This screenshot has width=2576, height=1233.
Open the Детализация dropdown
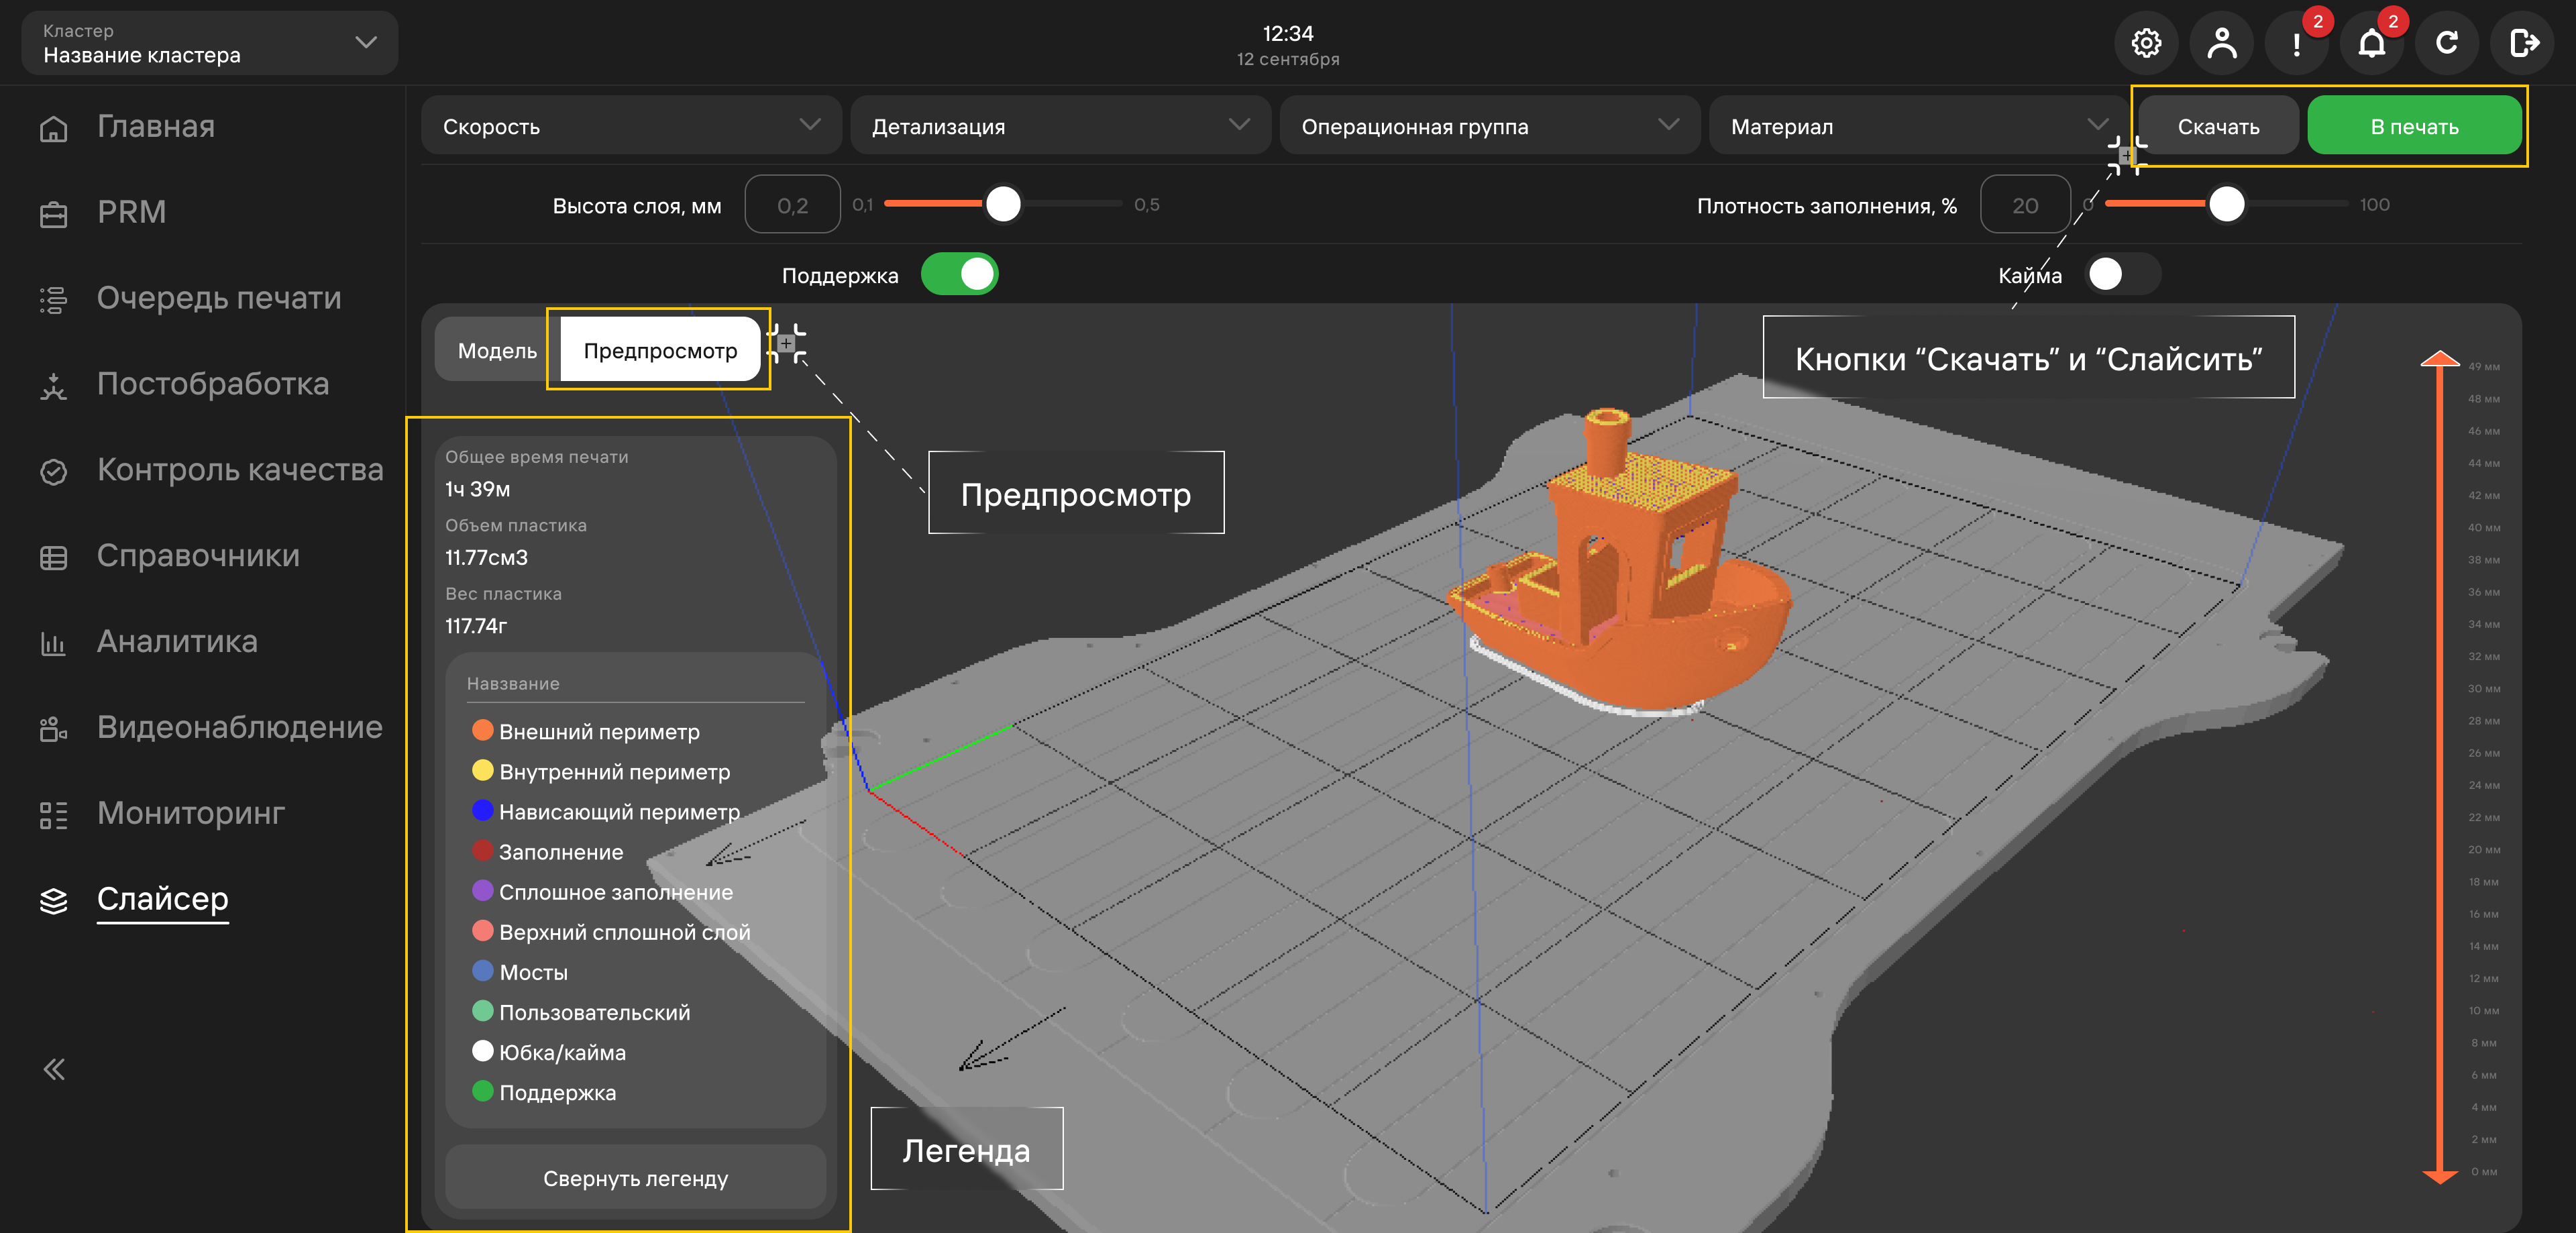[x=1060, y=126]
